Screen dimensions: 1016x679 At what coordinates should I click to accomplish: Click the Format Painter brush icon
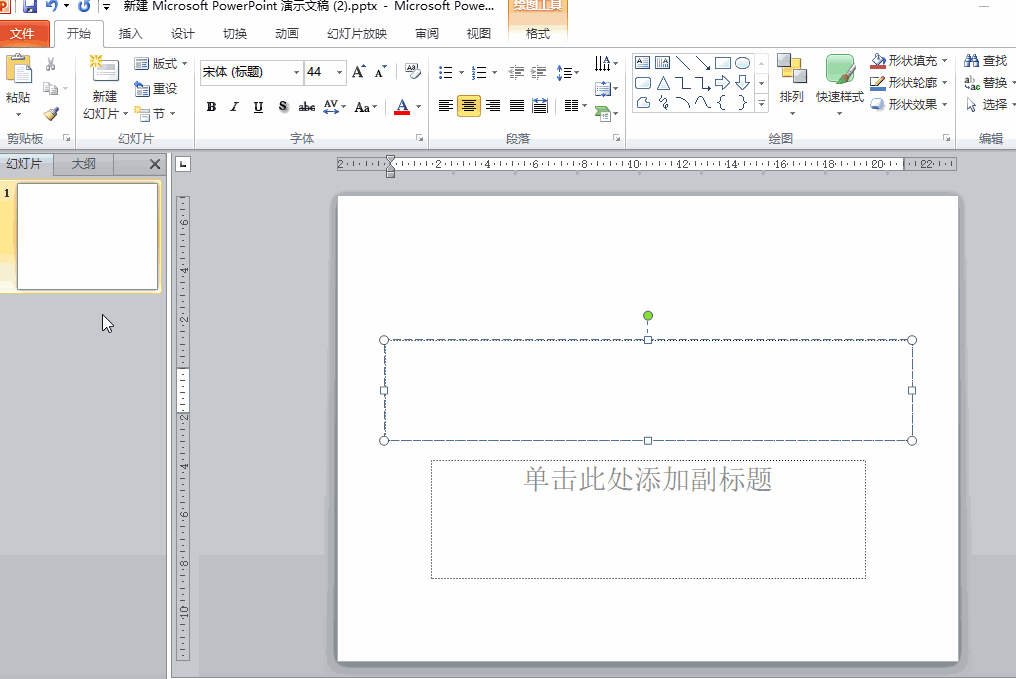tap(51, 114)
